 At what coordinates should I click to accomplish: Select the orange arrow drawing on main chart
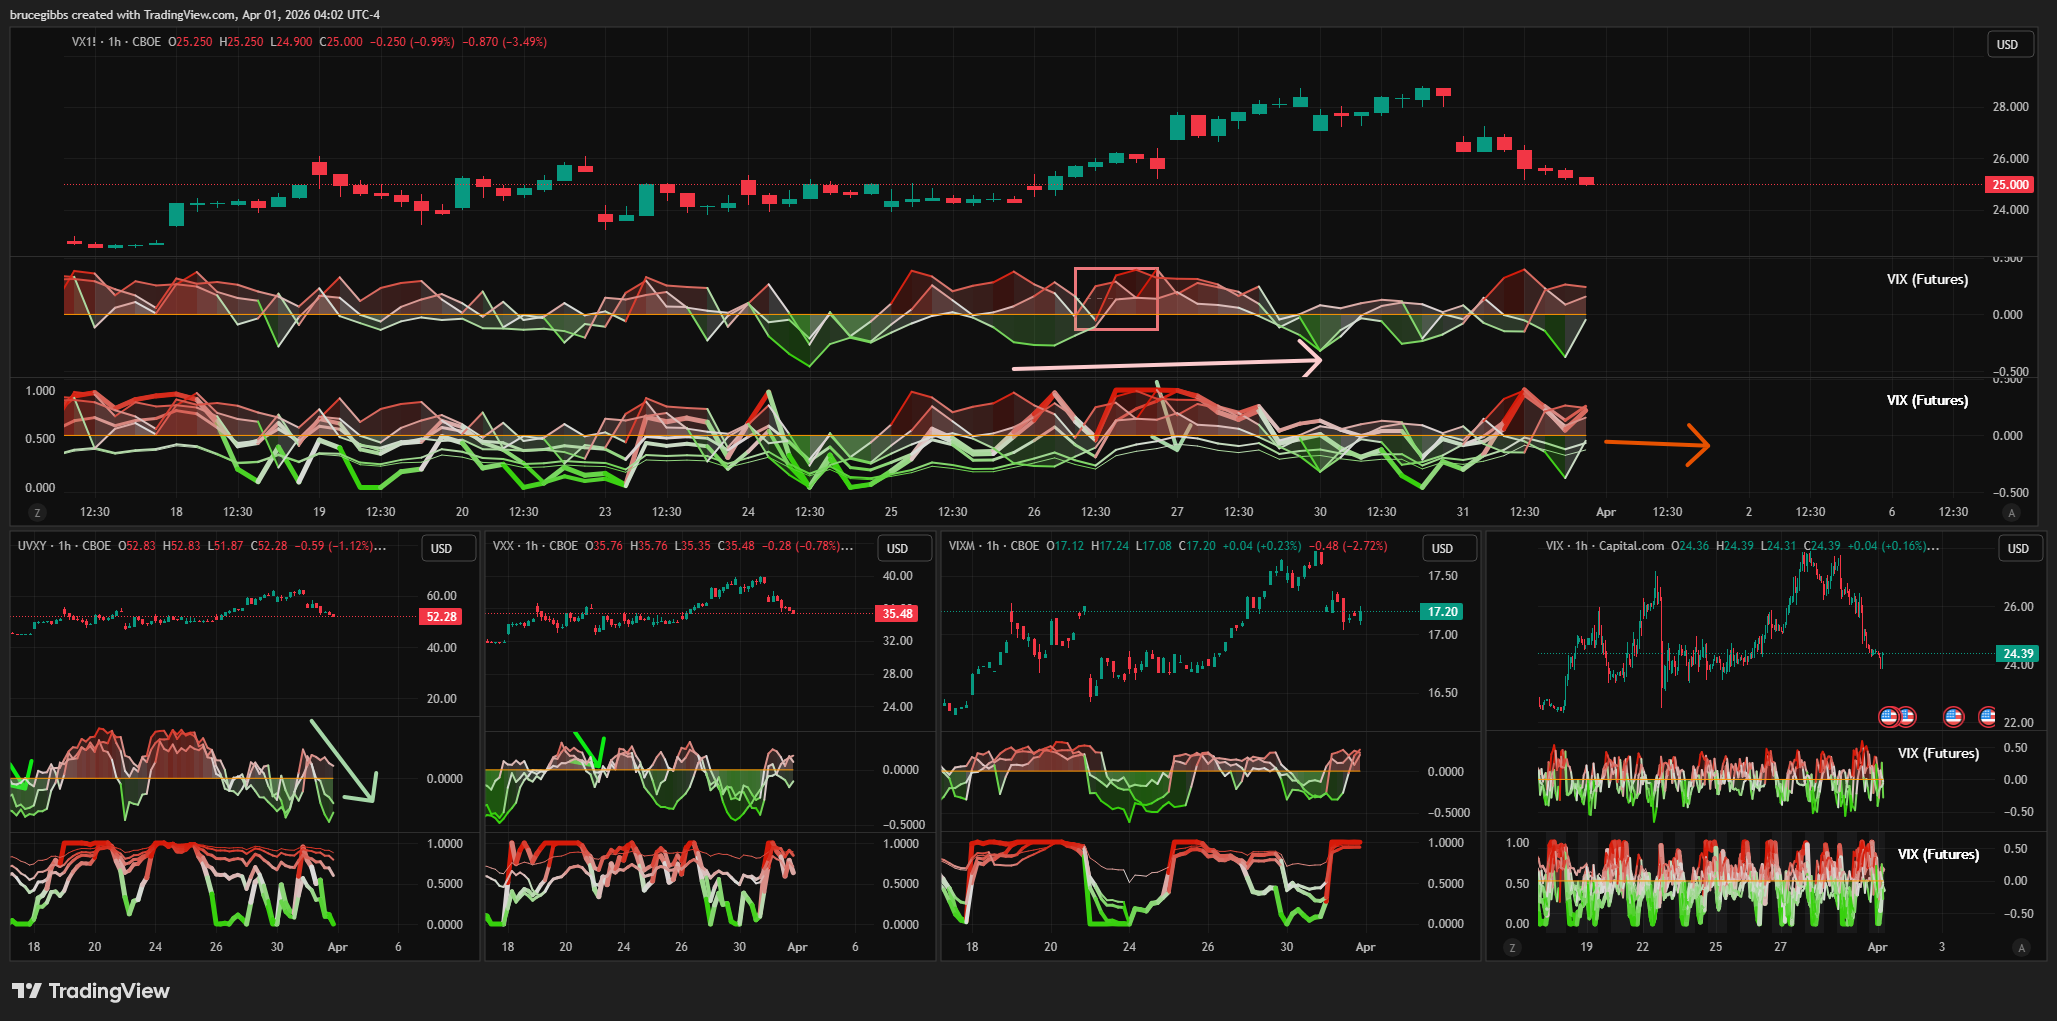(x=1656, y=443)
